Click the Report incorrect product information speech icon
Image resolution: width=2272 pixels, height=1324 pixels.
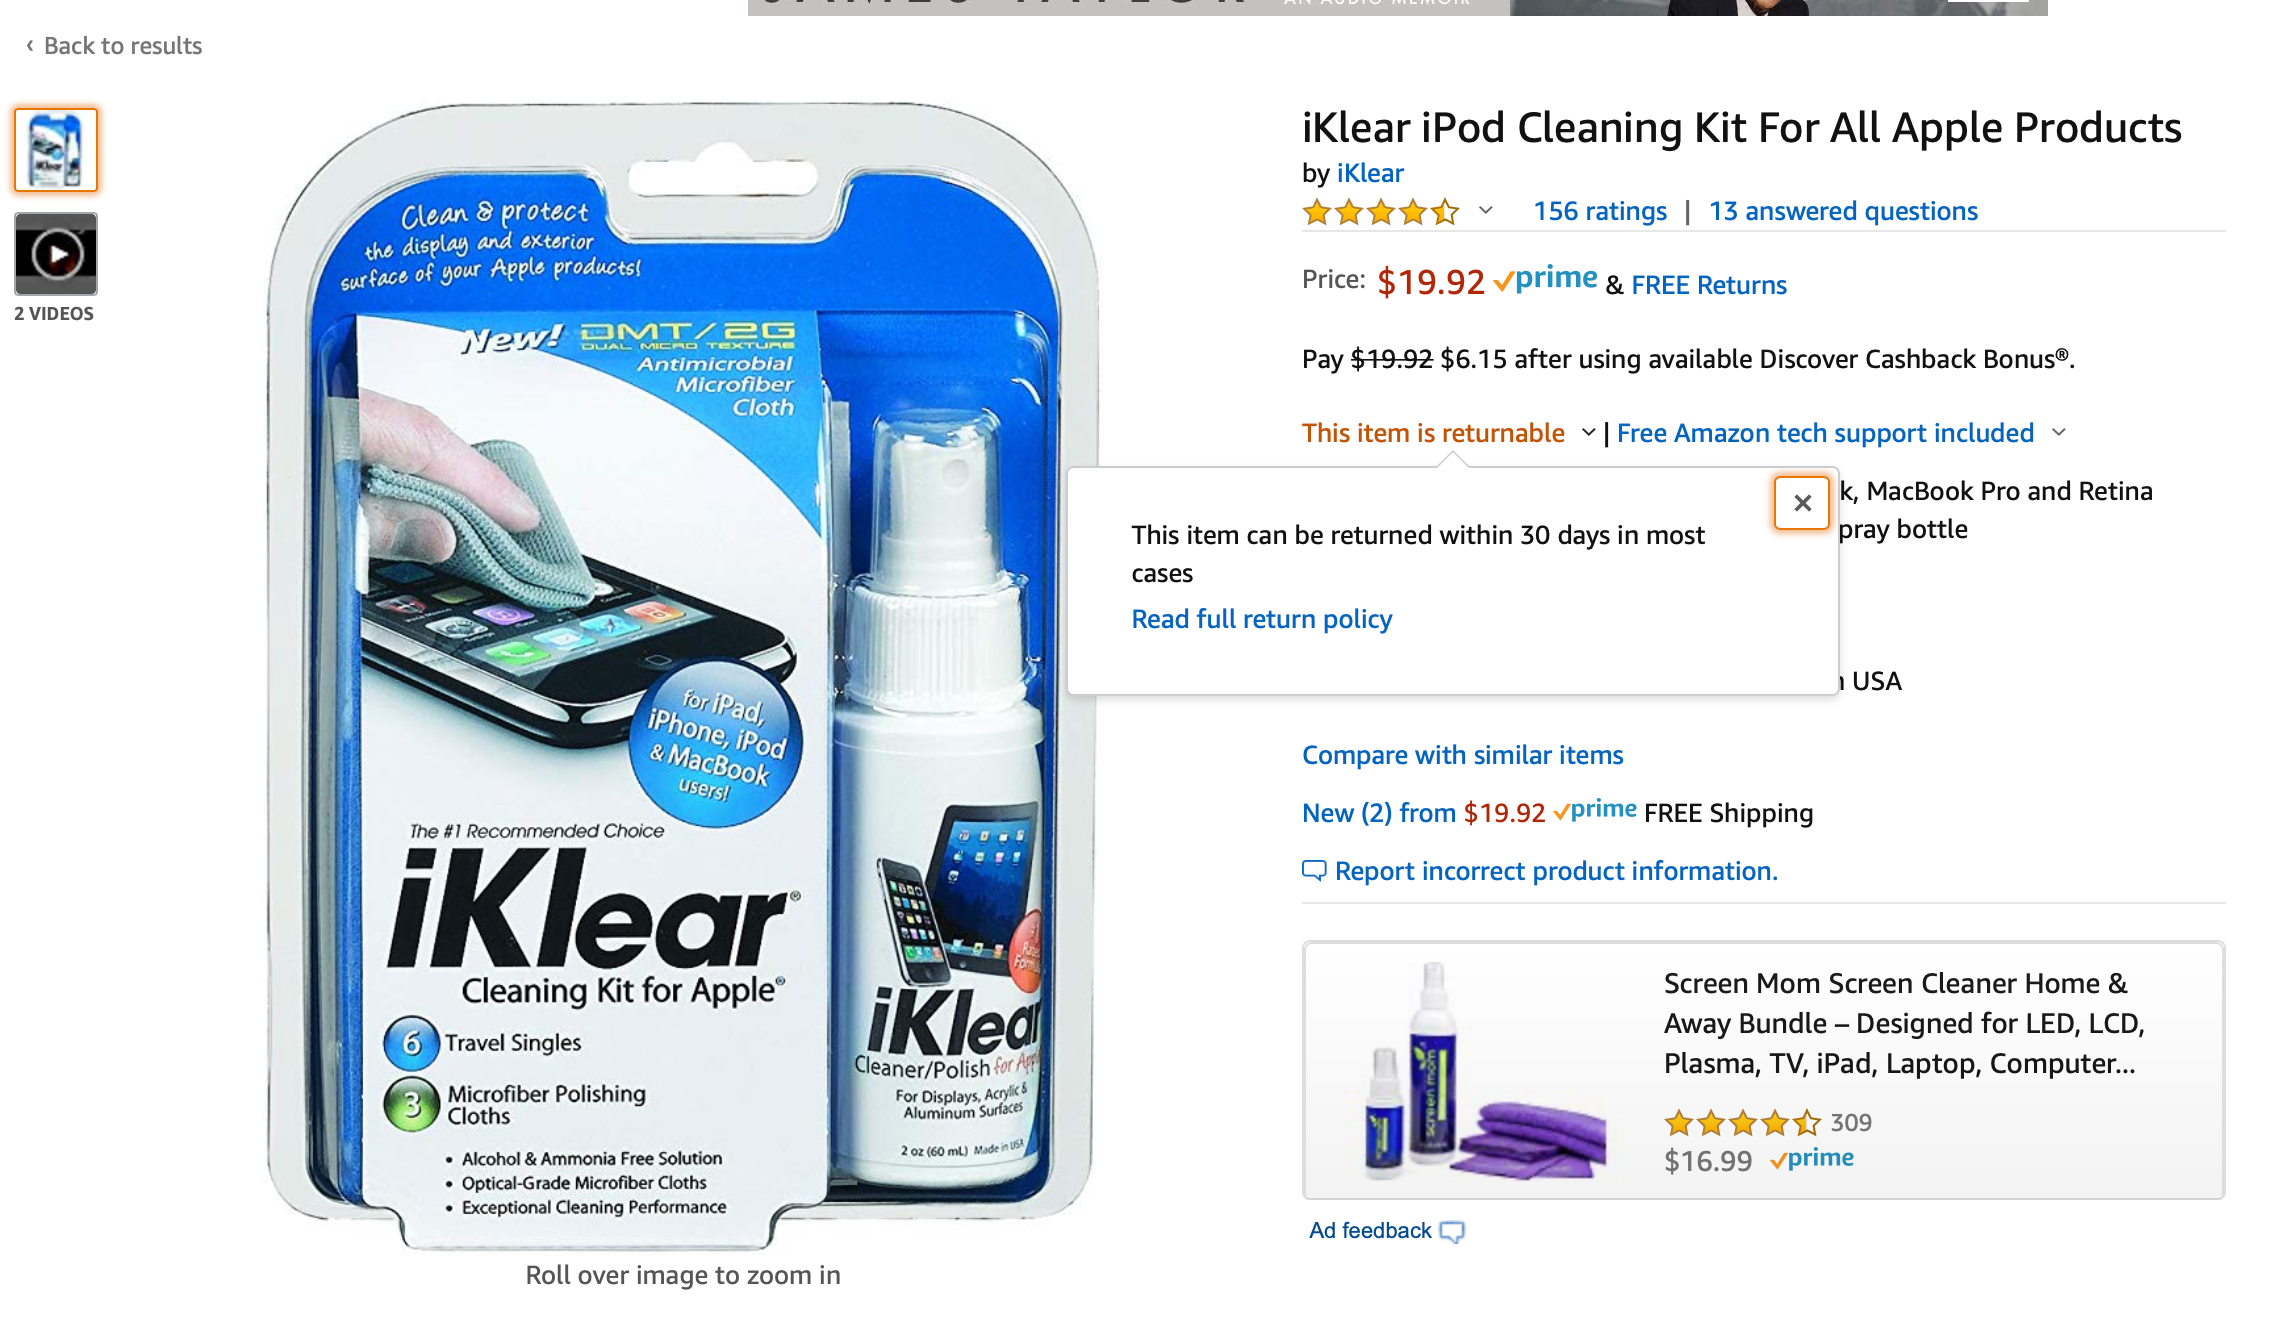click(1314, 871)
